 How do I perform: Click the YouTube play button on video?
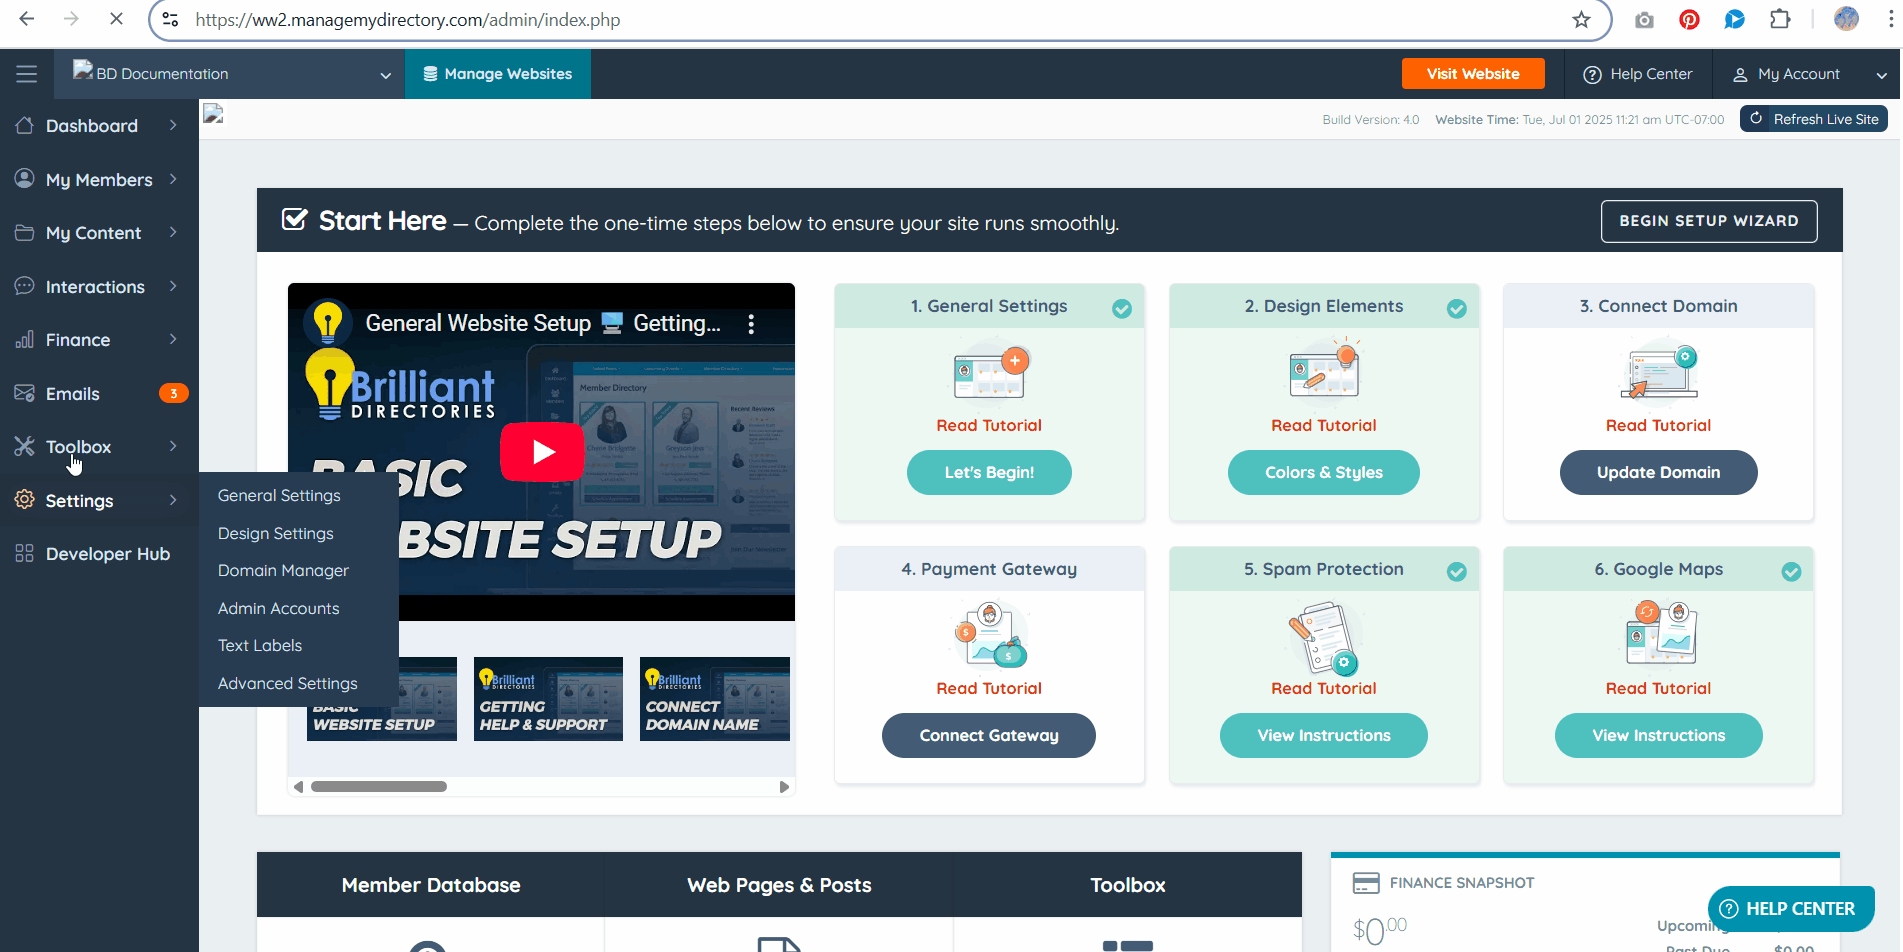click(542, 452)
